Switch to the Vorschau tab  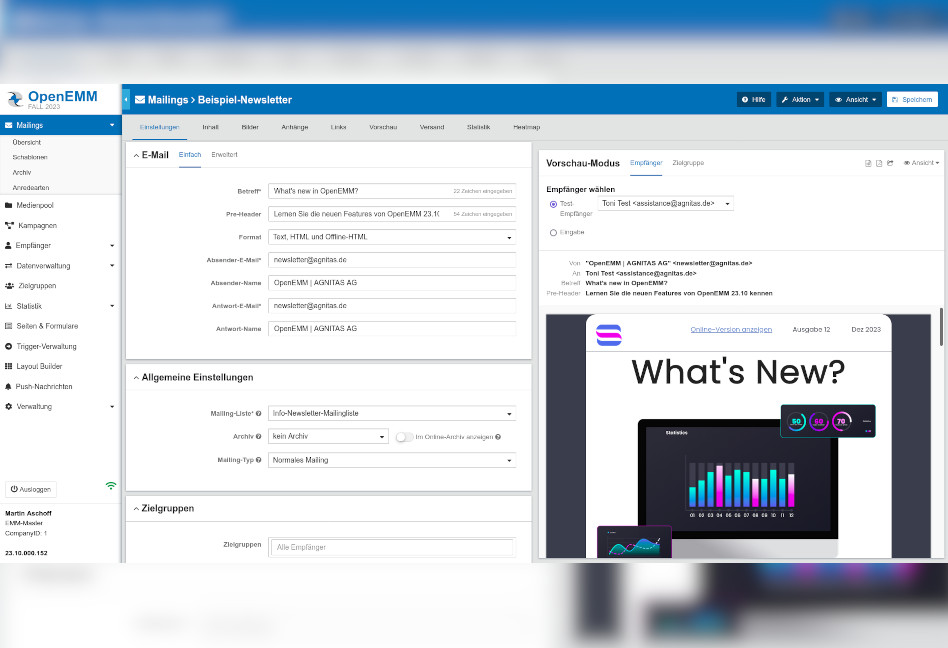click(383, 127)
